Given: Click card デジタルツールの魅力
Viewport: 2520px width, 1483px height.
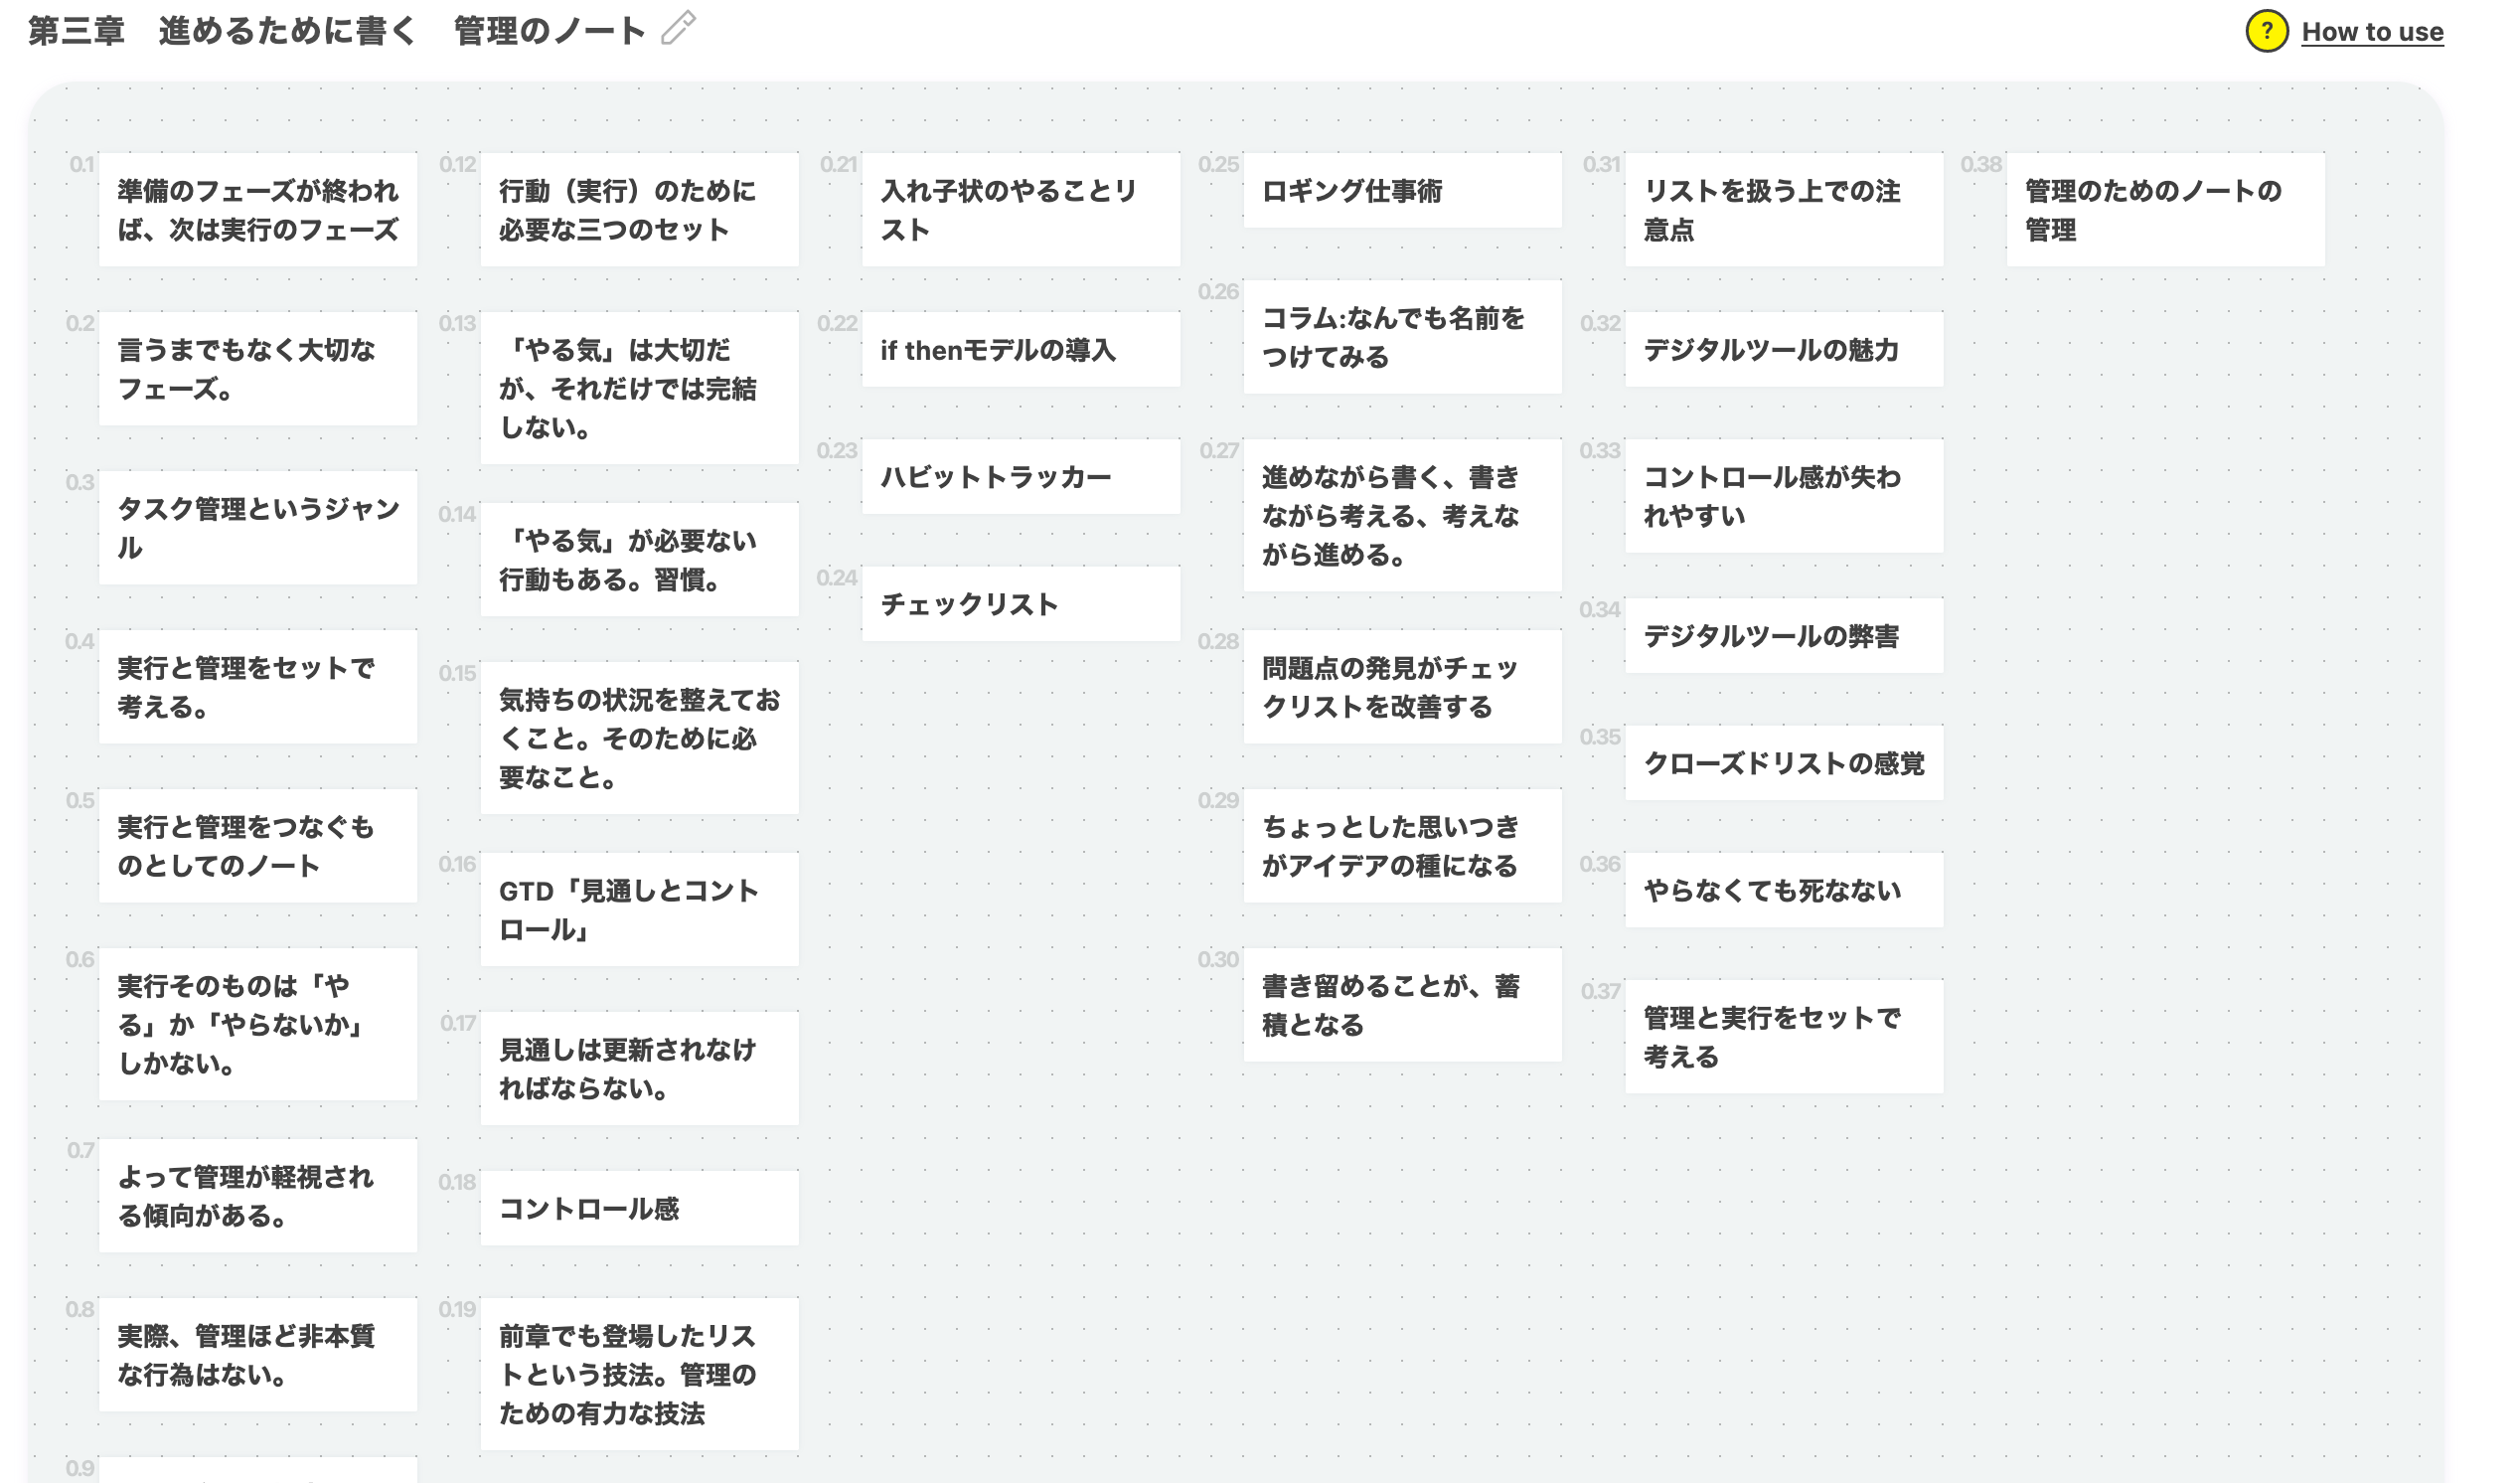Looking at the screenshot, I should pyautogui.click(x=1783, y=349).
